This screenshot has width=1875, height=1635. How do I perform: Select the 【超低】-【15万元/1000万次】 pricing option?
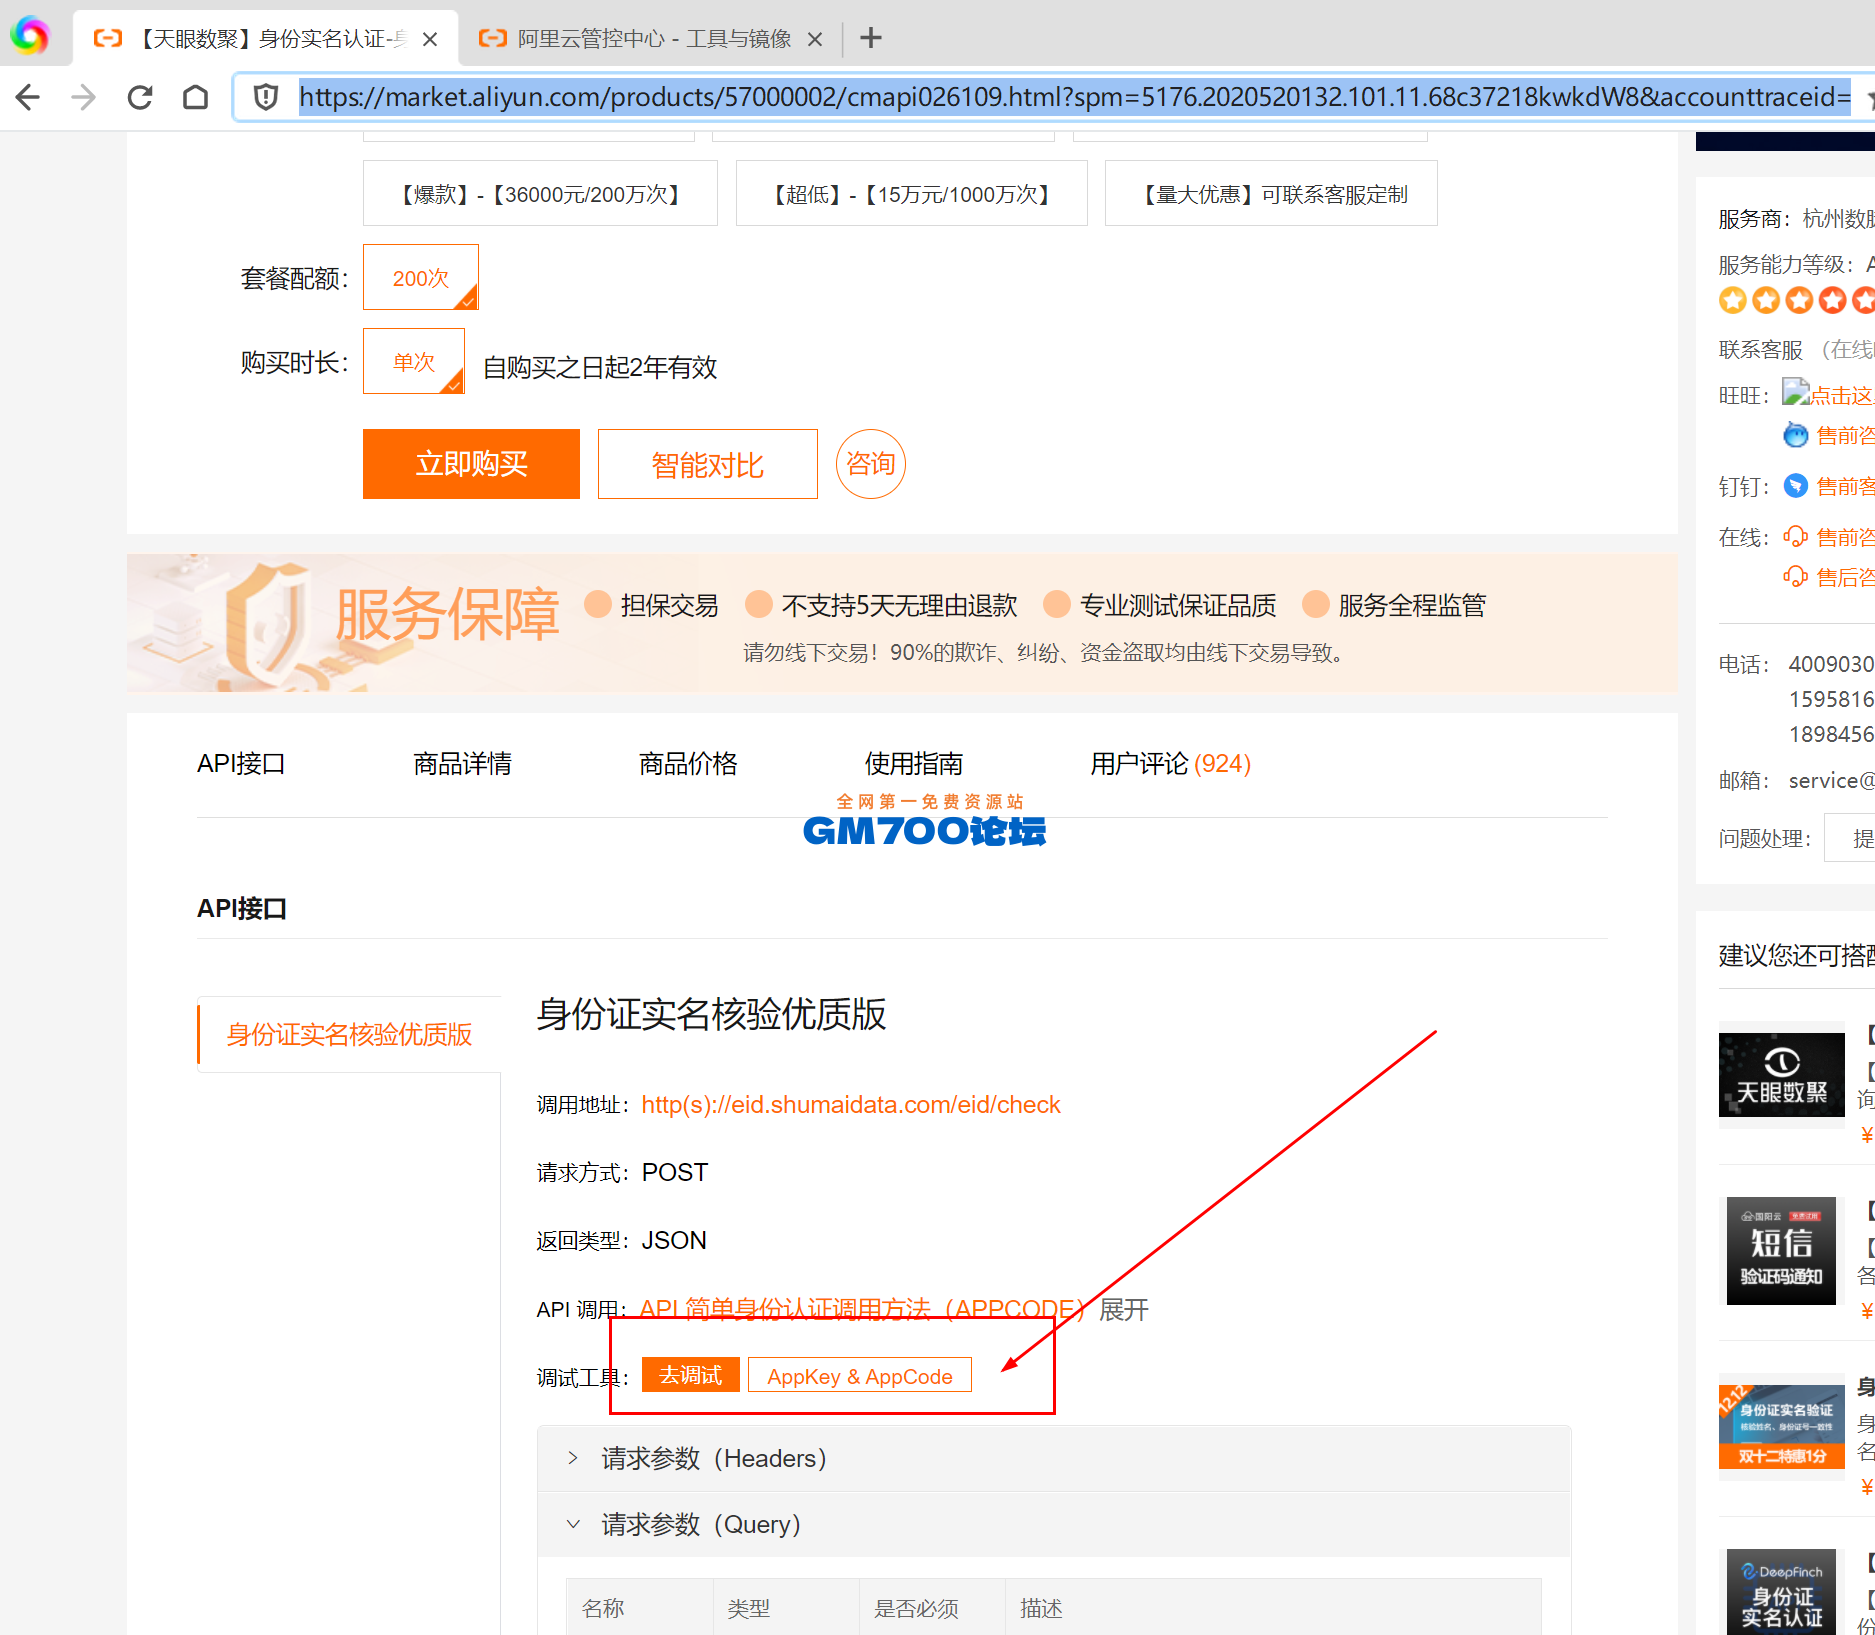(x=910, y=193)
